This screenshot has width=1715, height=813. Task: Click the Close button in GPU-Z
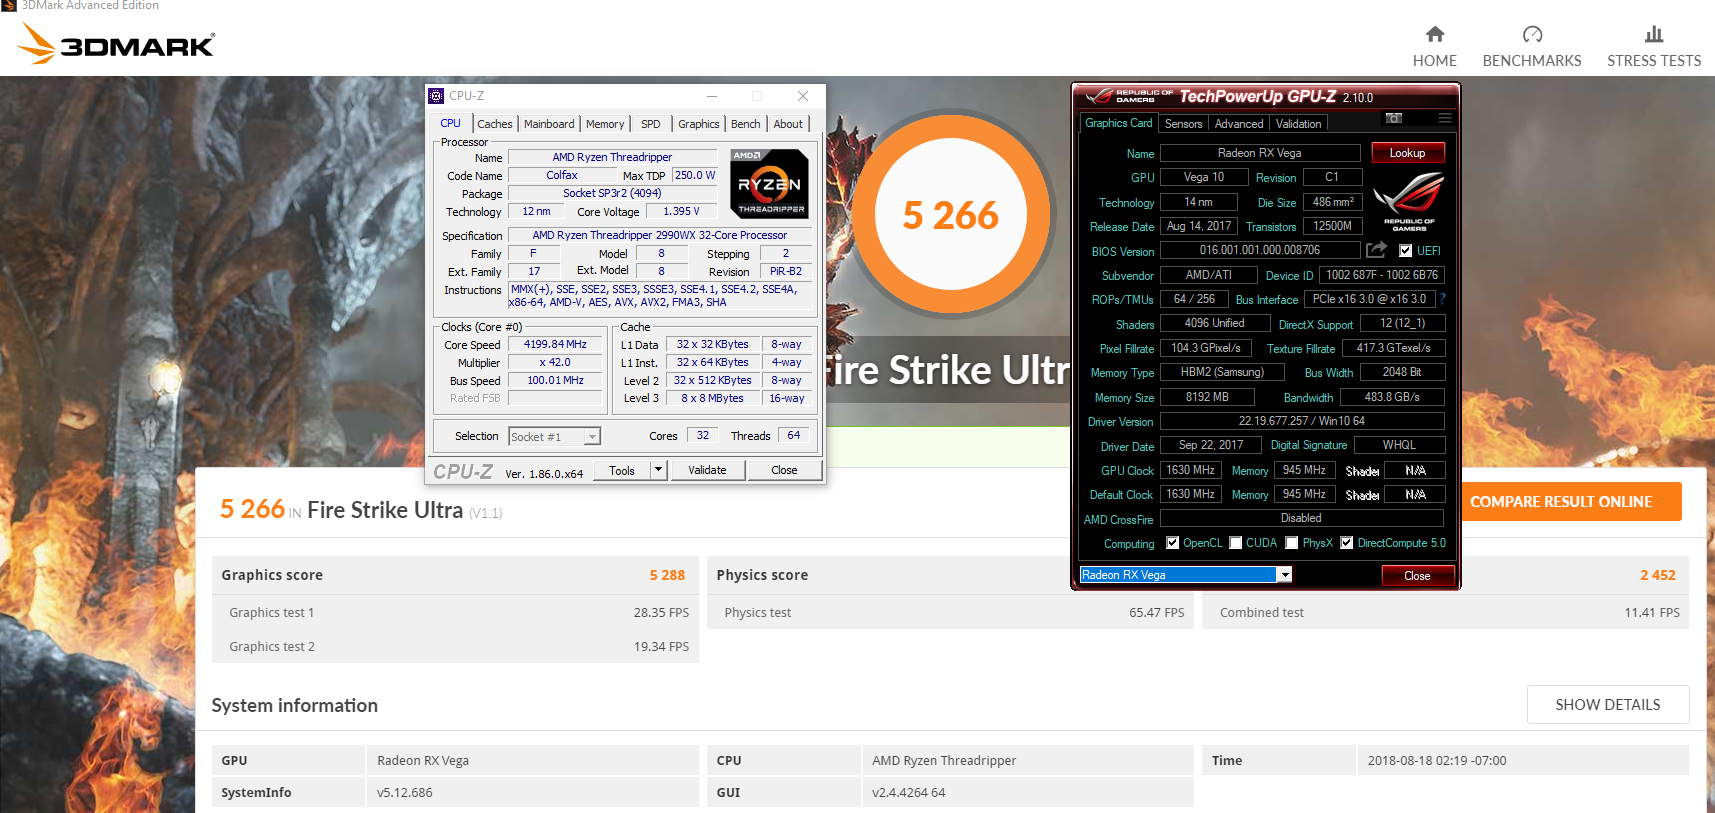pyautogui.click(x=1417, y=576)
